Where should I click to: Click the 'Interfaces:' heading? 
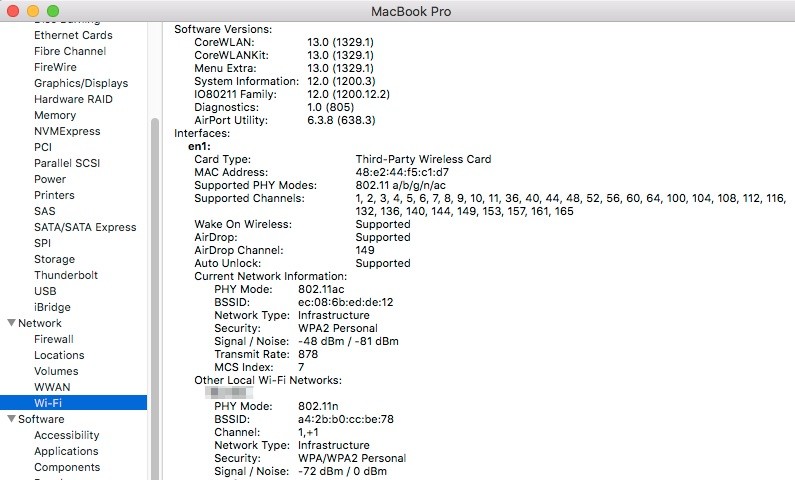tap(202, 133)
